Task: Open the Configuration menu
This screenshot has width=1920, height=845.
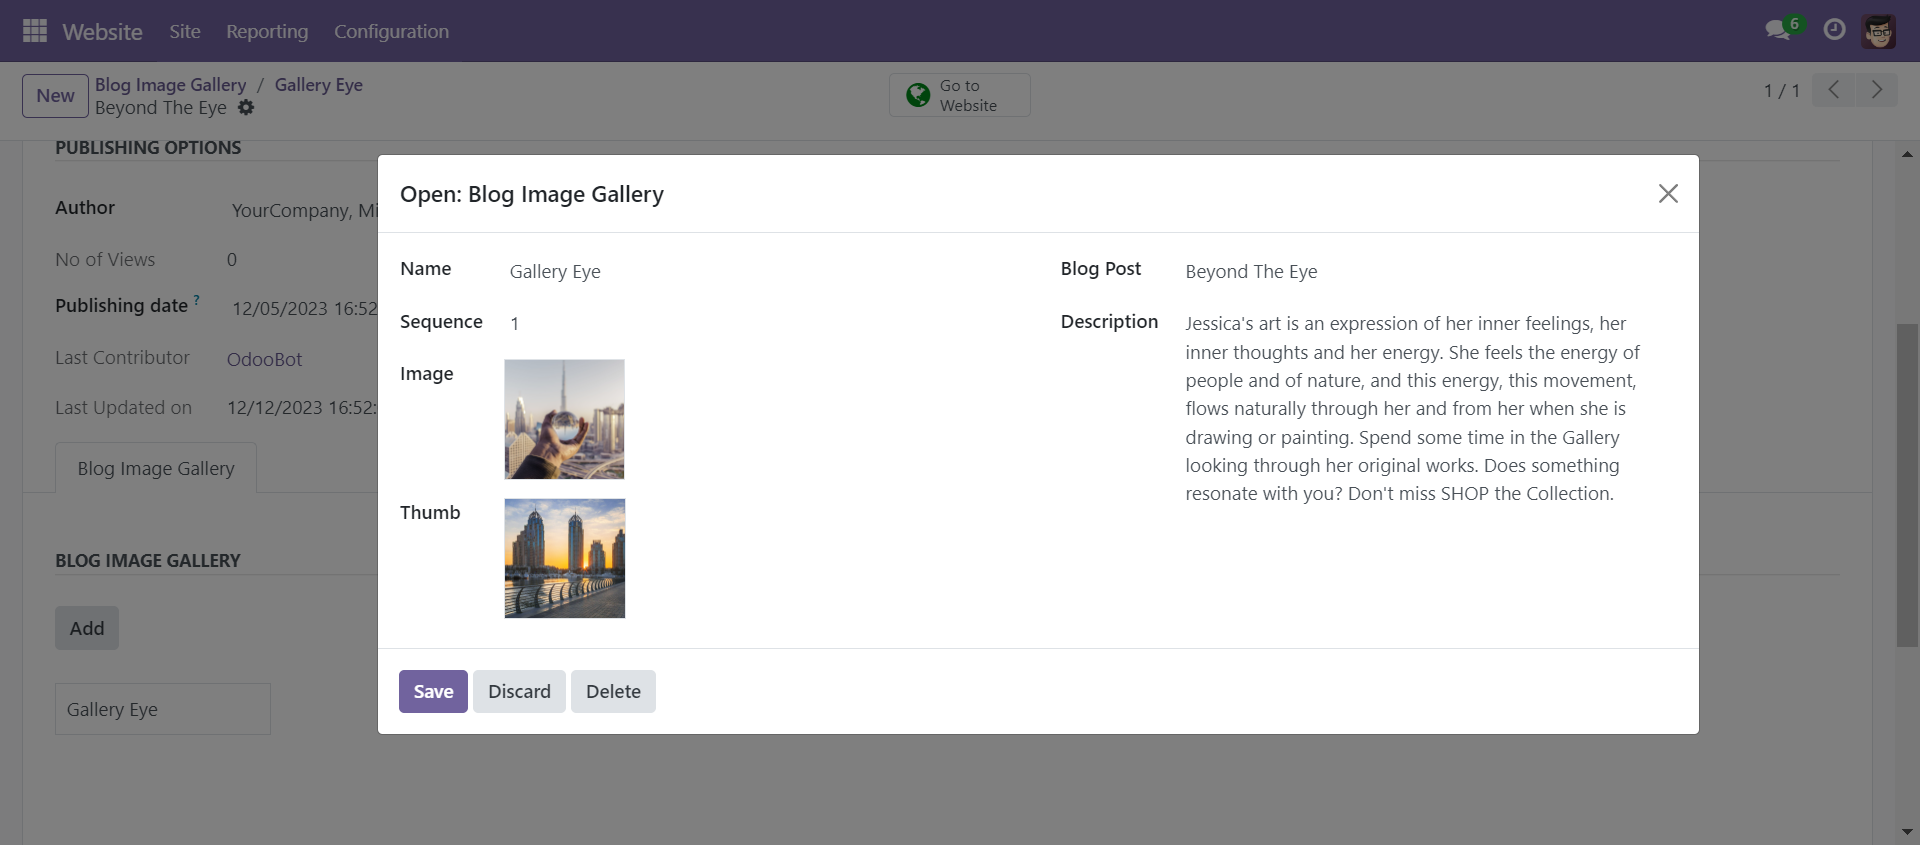Action: tap(391, 31)
